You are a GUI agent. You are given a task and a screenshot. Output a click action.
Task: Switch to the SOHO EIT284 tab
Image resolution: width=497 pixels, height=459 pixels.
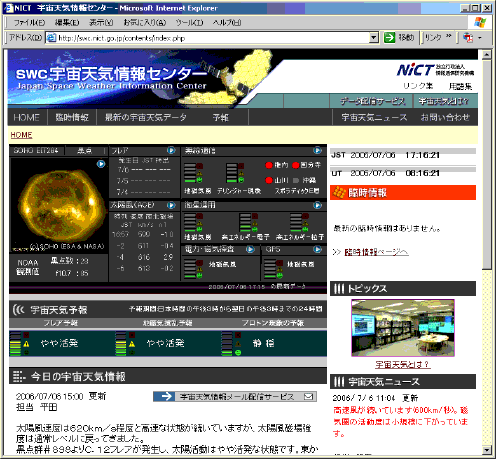coord(36,151)
